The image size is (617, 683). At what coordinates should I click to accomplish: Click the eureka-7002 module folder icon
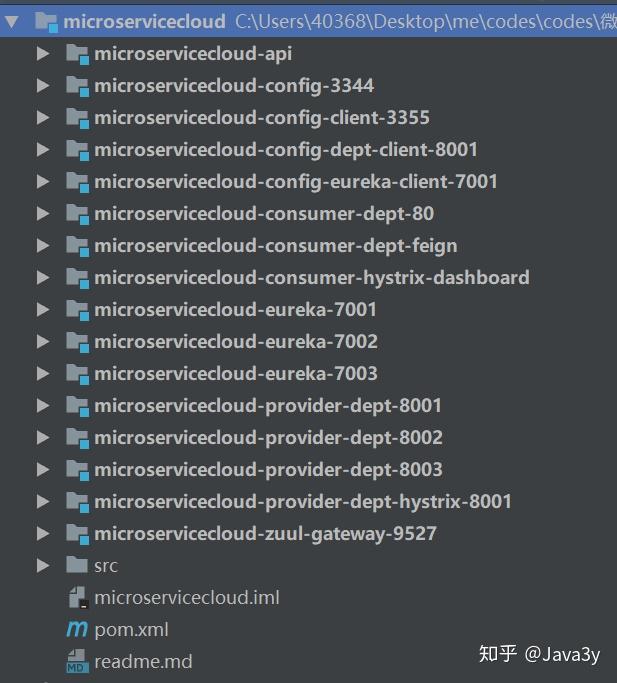78,342
